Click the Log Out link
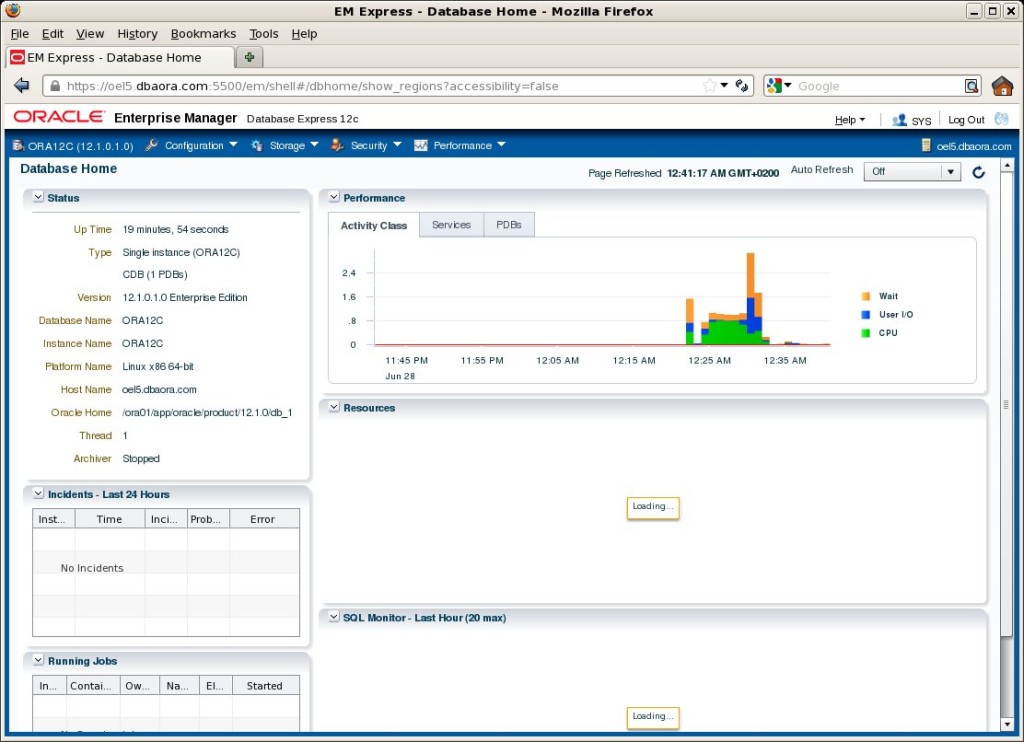Viewport: 1024px width, 742px height. [x=966, y=120]
